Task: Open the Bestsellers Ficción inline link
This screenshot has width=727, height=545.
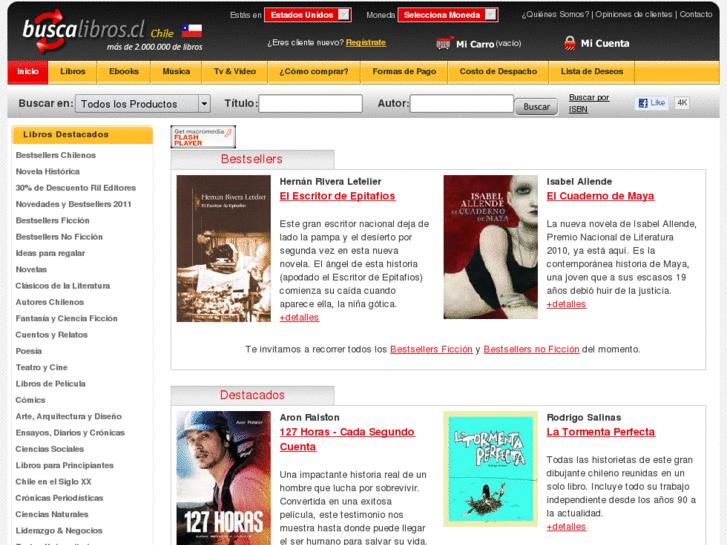Action: 431,349
